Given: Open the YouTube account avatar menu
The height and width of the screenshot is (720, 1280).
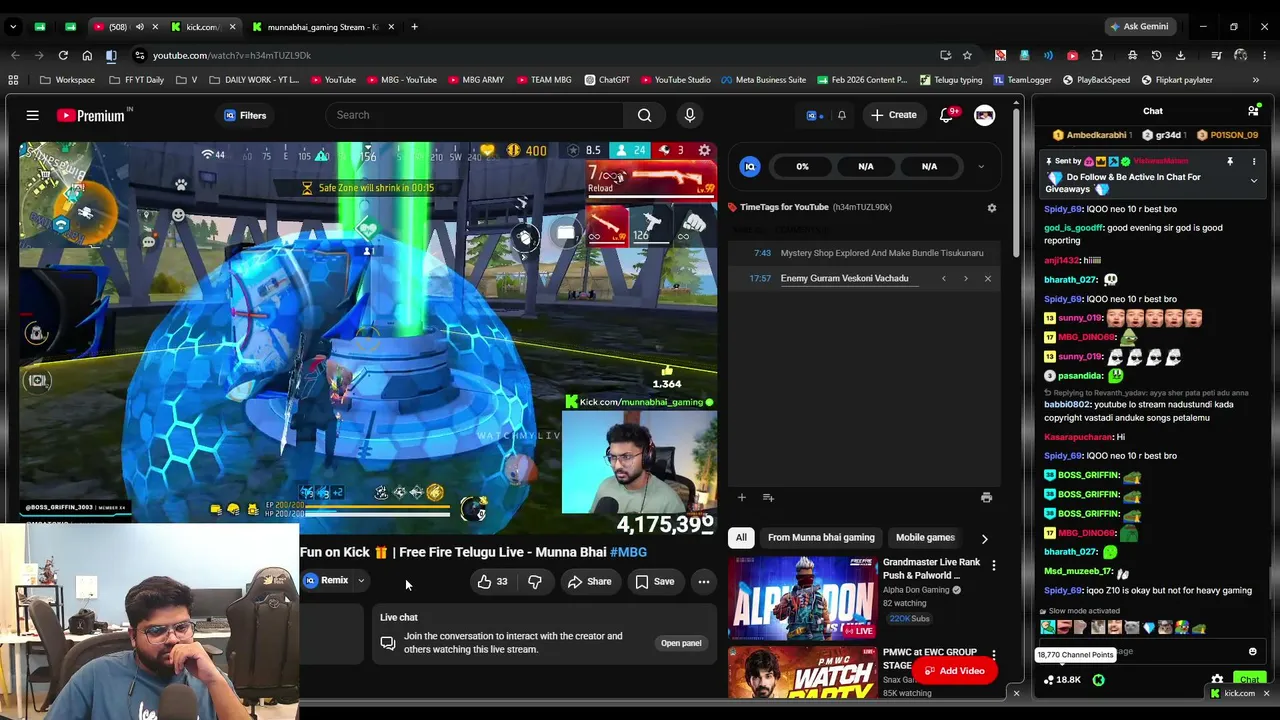Looking at the screenshot, I should coord(985,116).
